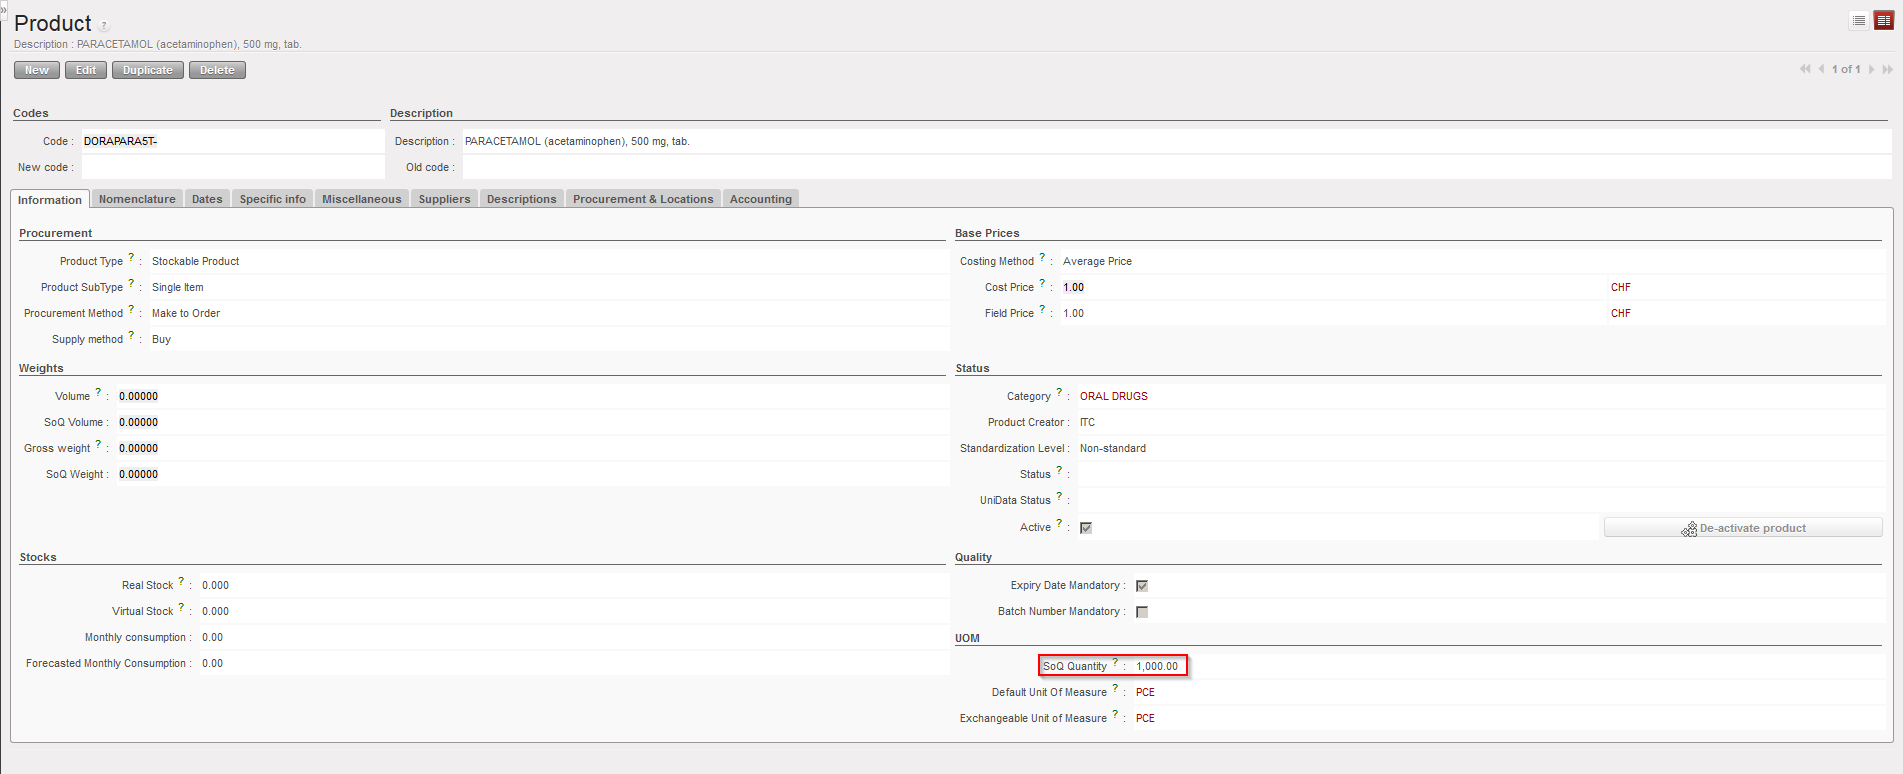This screenshot has width=1903, height=774.
Task: Toggle Expiry Date Mandatory checkbox
Action: tap(1142, 586)
